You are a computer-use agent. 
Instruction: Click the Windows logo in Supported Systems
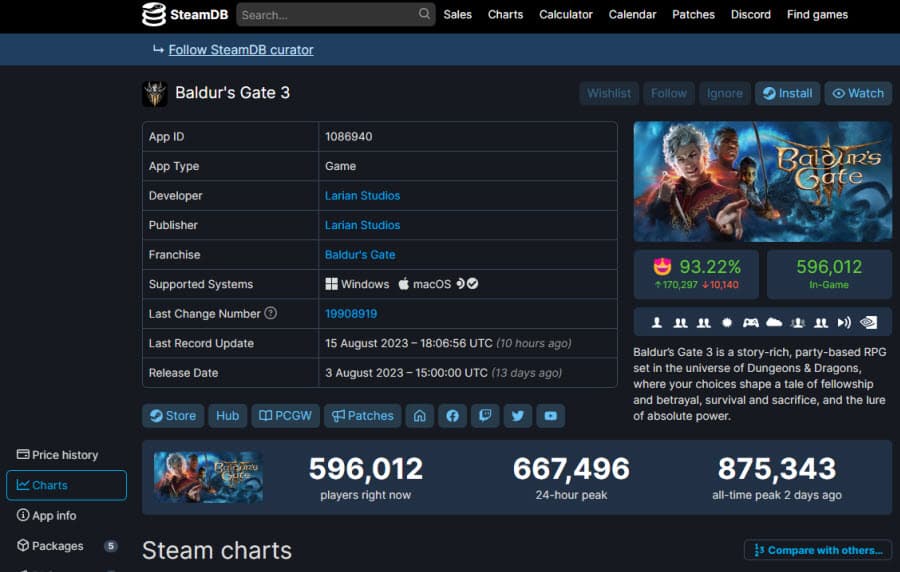(331, 284)
